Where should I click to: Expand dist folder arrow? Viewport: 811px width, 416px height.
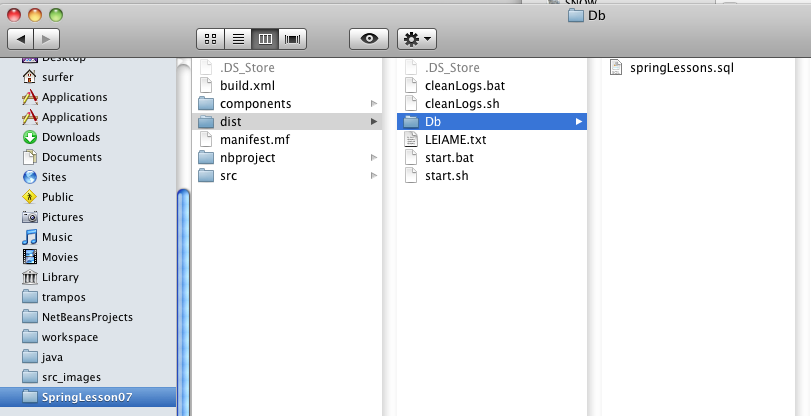(373, 122)
